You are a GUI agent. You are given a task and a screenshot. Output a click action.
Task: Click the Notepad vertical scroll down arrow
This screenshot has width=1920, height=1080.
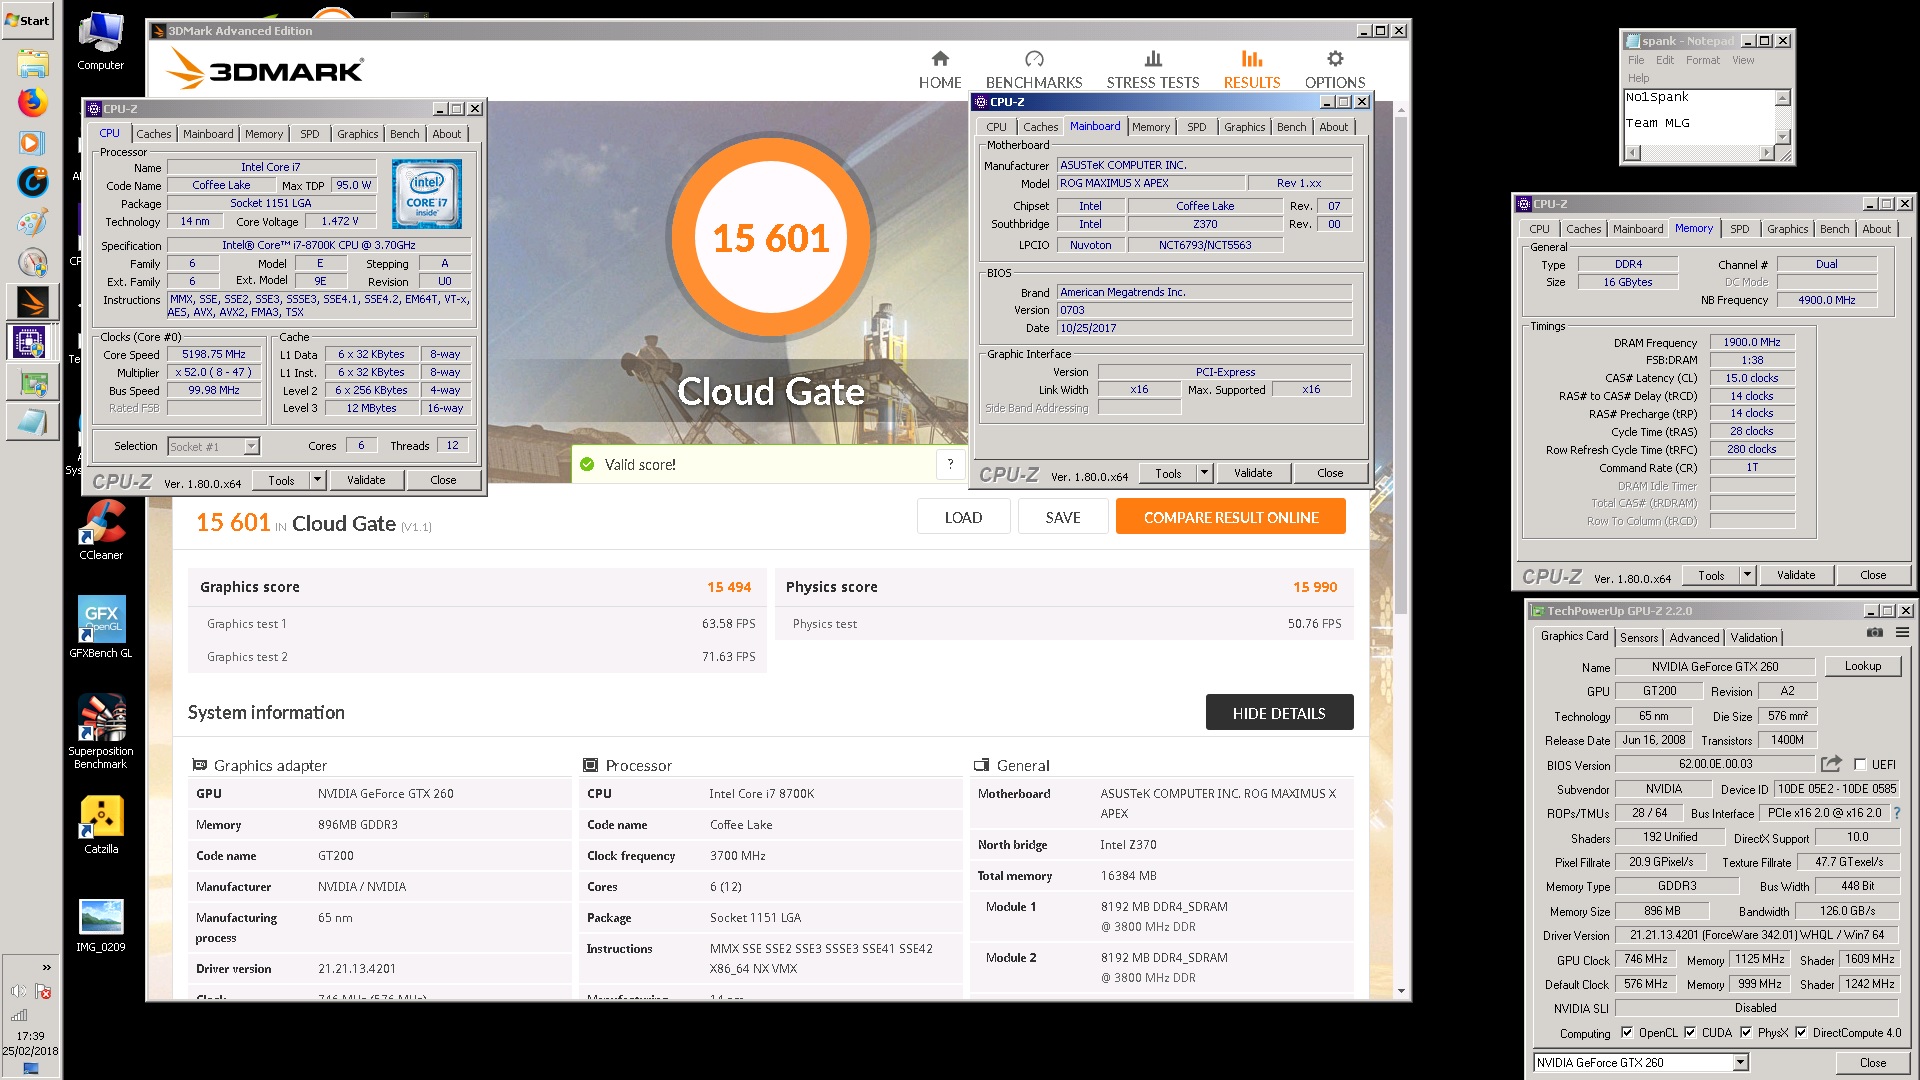point(1782,136)
